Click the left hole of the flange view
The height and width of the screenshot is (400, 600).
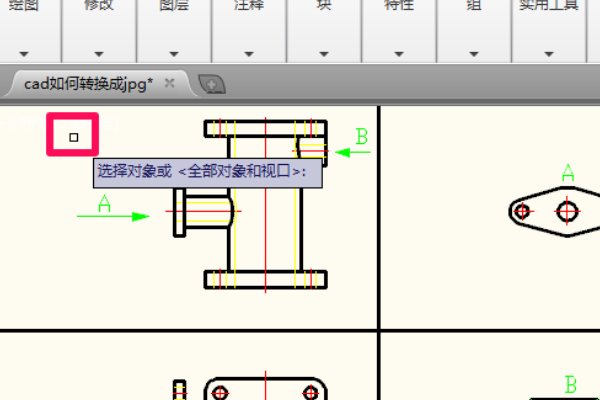(523, 211)
